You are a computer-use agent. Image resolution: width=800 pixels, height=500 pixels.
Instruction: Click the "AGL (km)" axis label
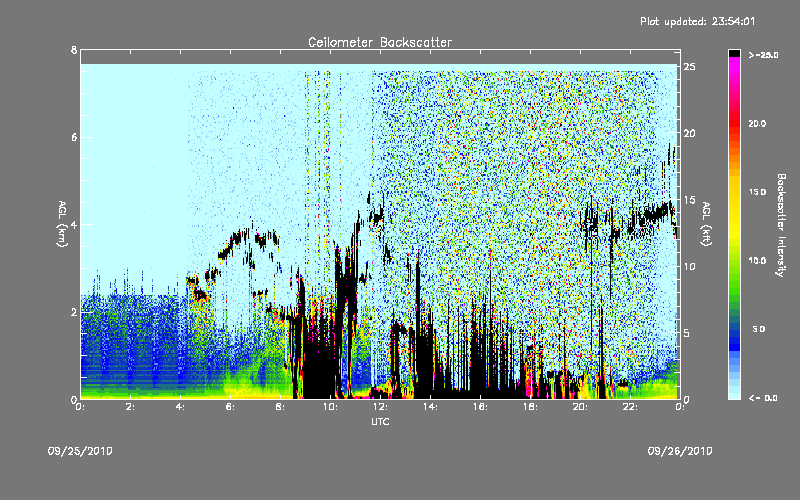pos(62,224)
